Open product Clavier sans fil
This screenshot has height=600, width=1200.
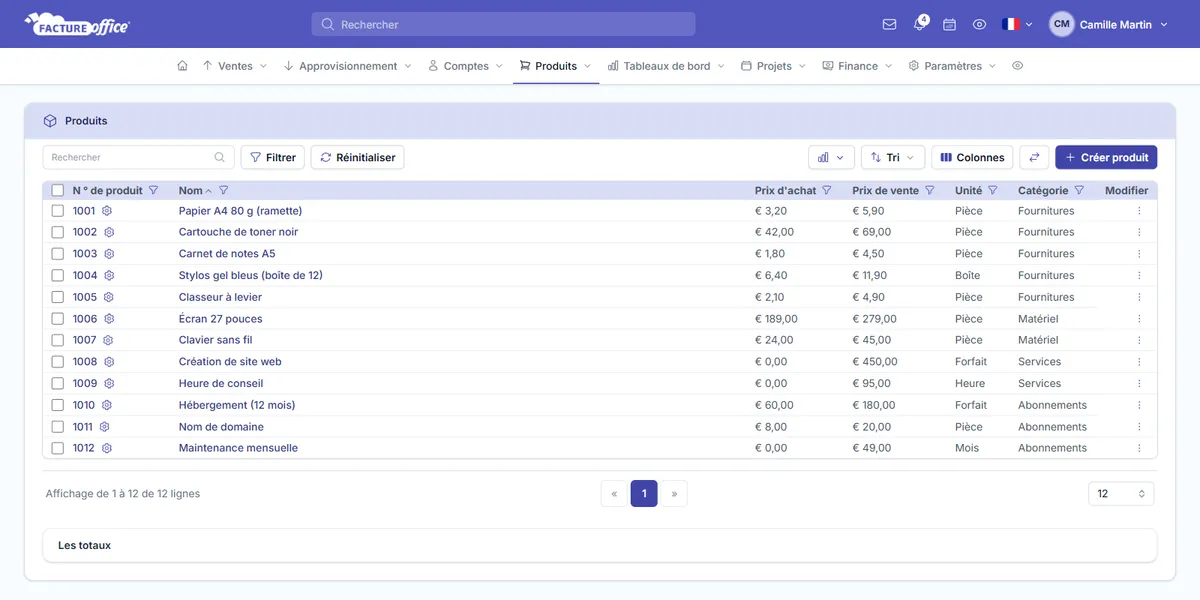pos(215,340)
